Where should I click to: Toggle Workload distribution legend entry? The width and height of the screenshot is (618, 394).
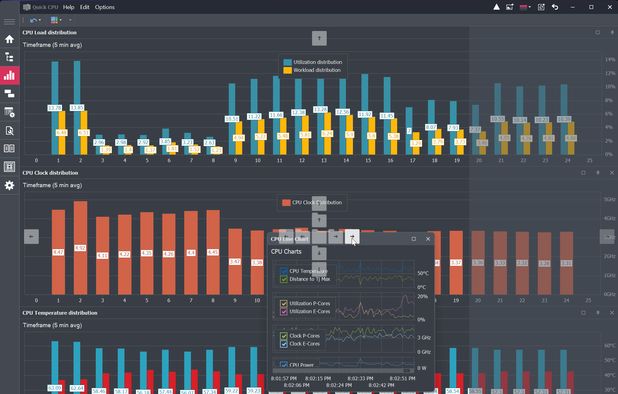pos(312,70)
